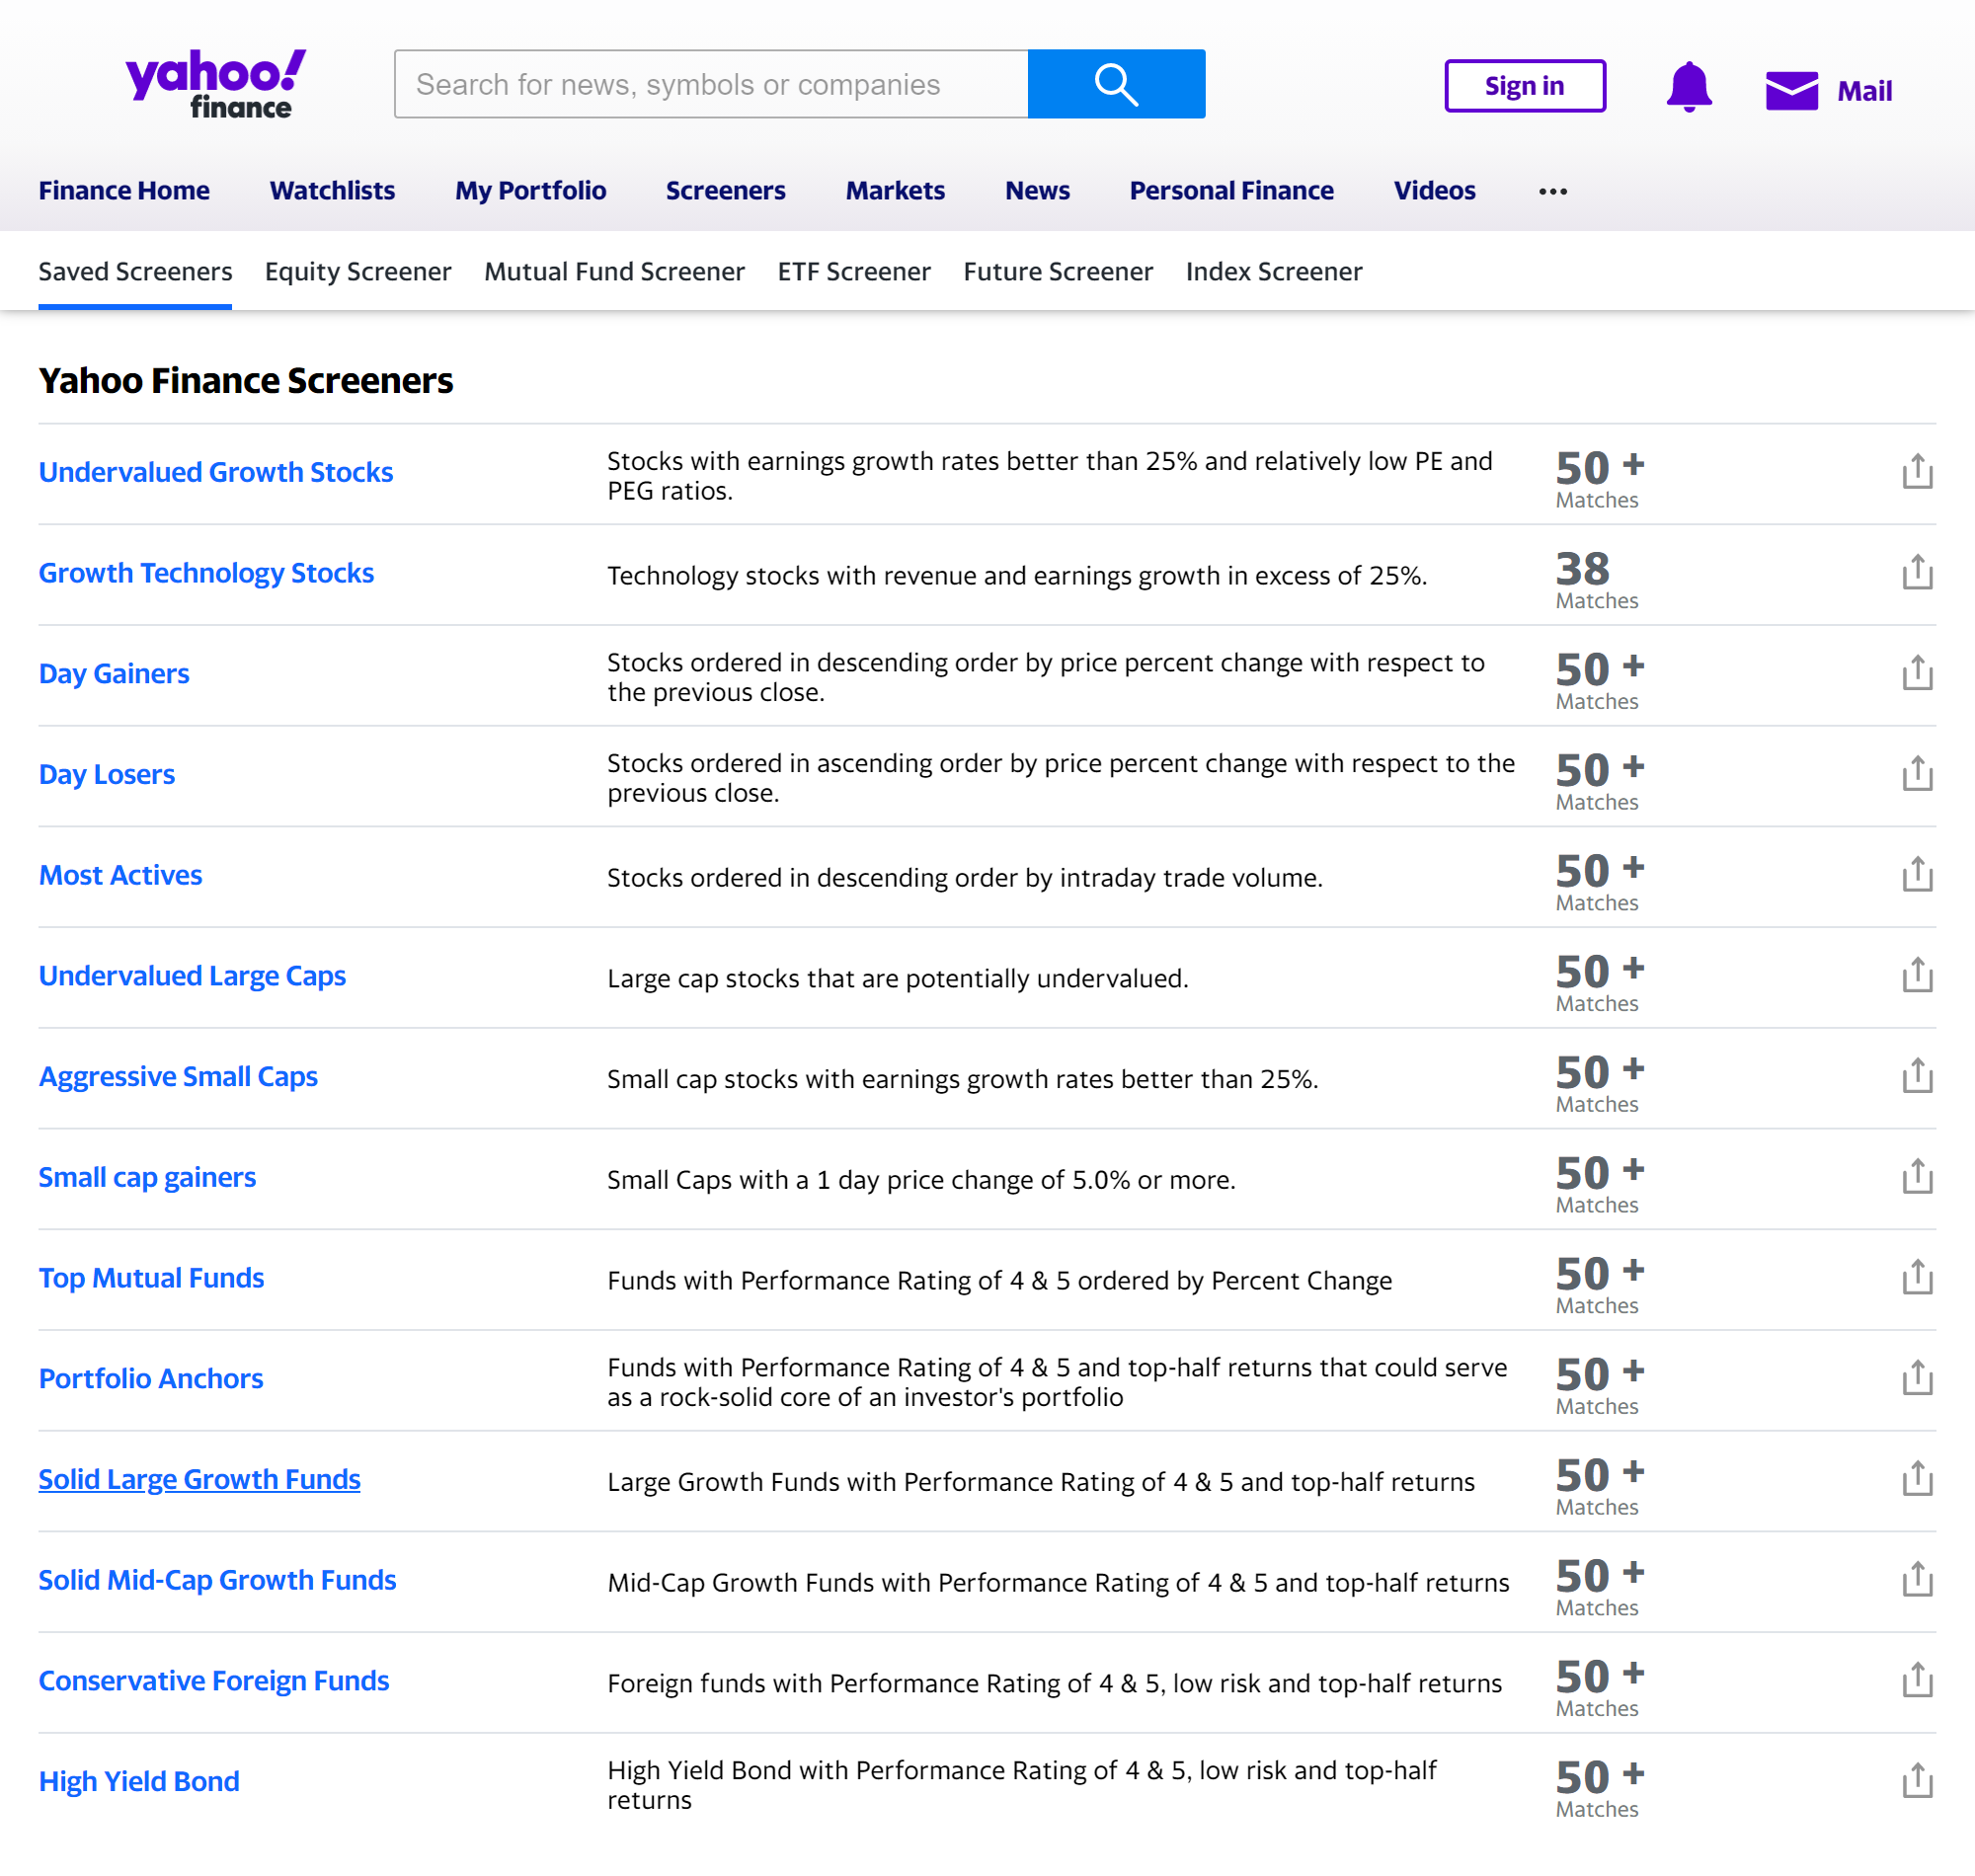Open Watchlists in the navigation
The width and height of the screenshot is (1975, 1876).
click(x=332, y=191)
